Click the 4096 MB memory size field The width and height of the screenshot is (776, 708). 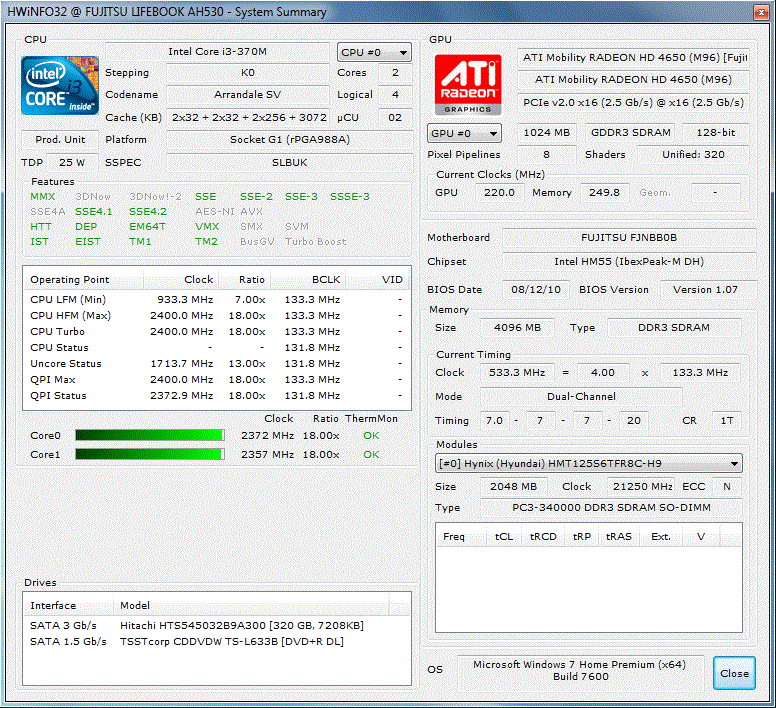517,328
